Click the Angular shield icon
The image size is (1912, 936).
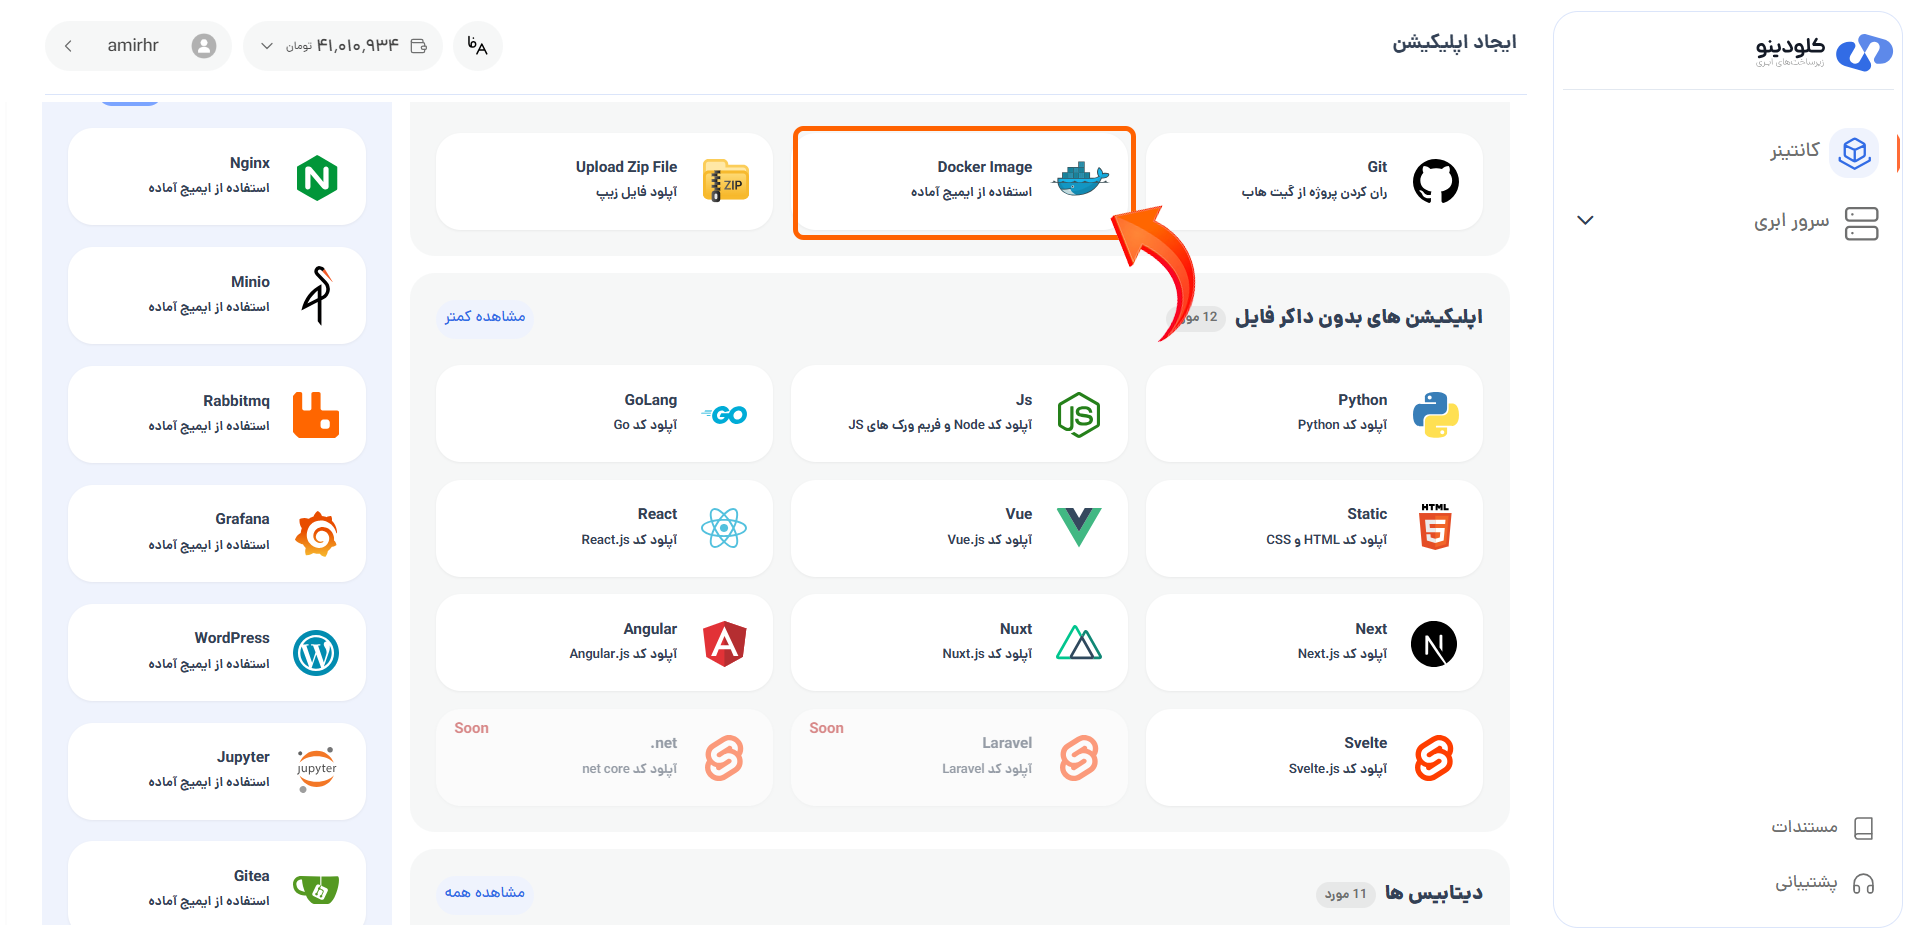pos(725,643)
